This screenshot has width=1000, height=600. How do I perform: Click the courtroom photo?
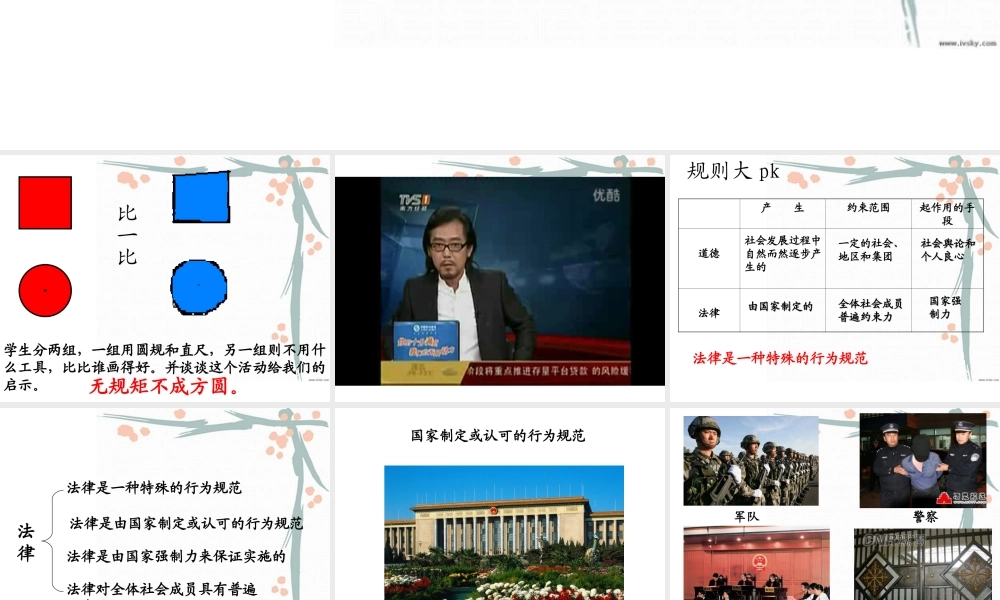click(756, 564)
